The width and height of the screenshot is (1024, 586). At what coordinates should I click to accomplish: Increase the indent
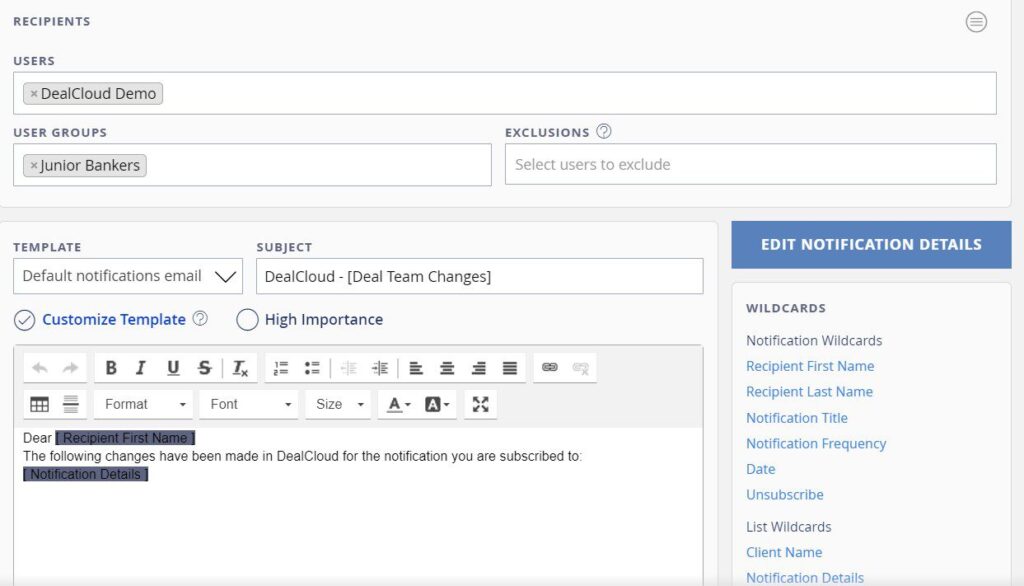[x=380, y=368]
